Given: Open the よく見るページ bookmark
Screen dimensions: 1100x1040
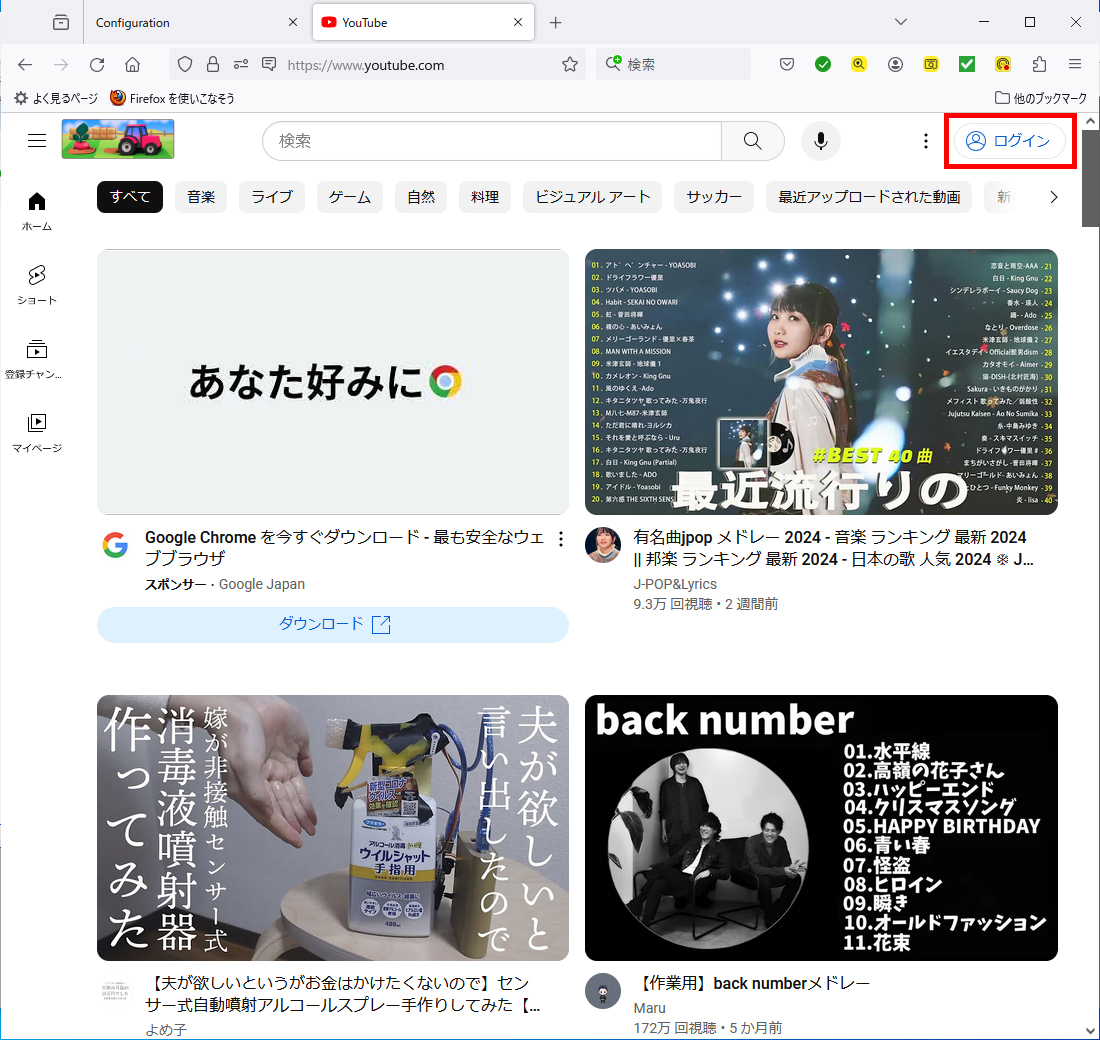Looking at the screenshot, I should coord(56,98).
